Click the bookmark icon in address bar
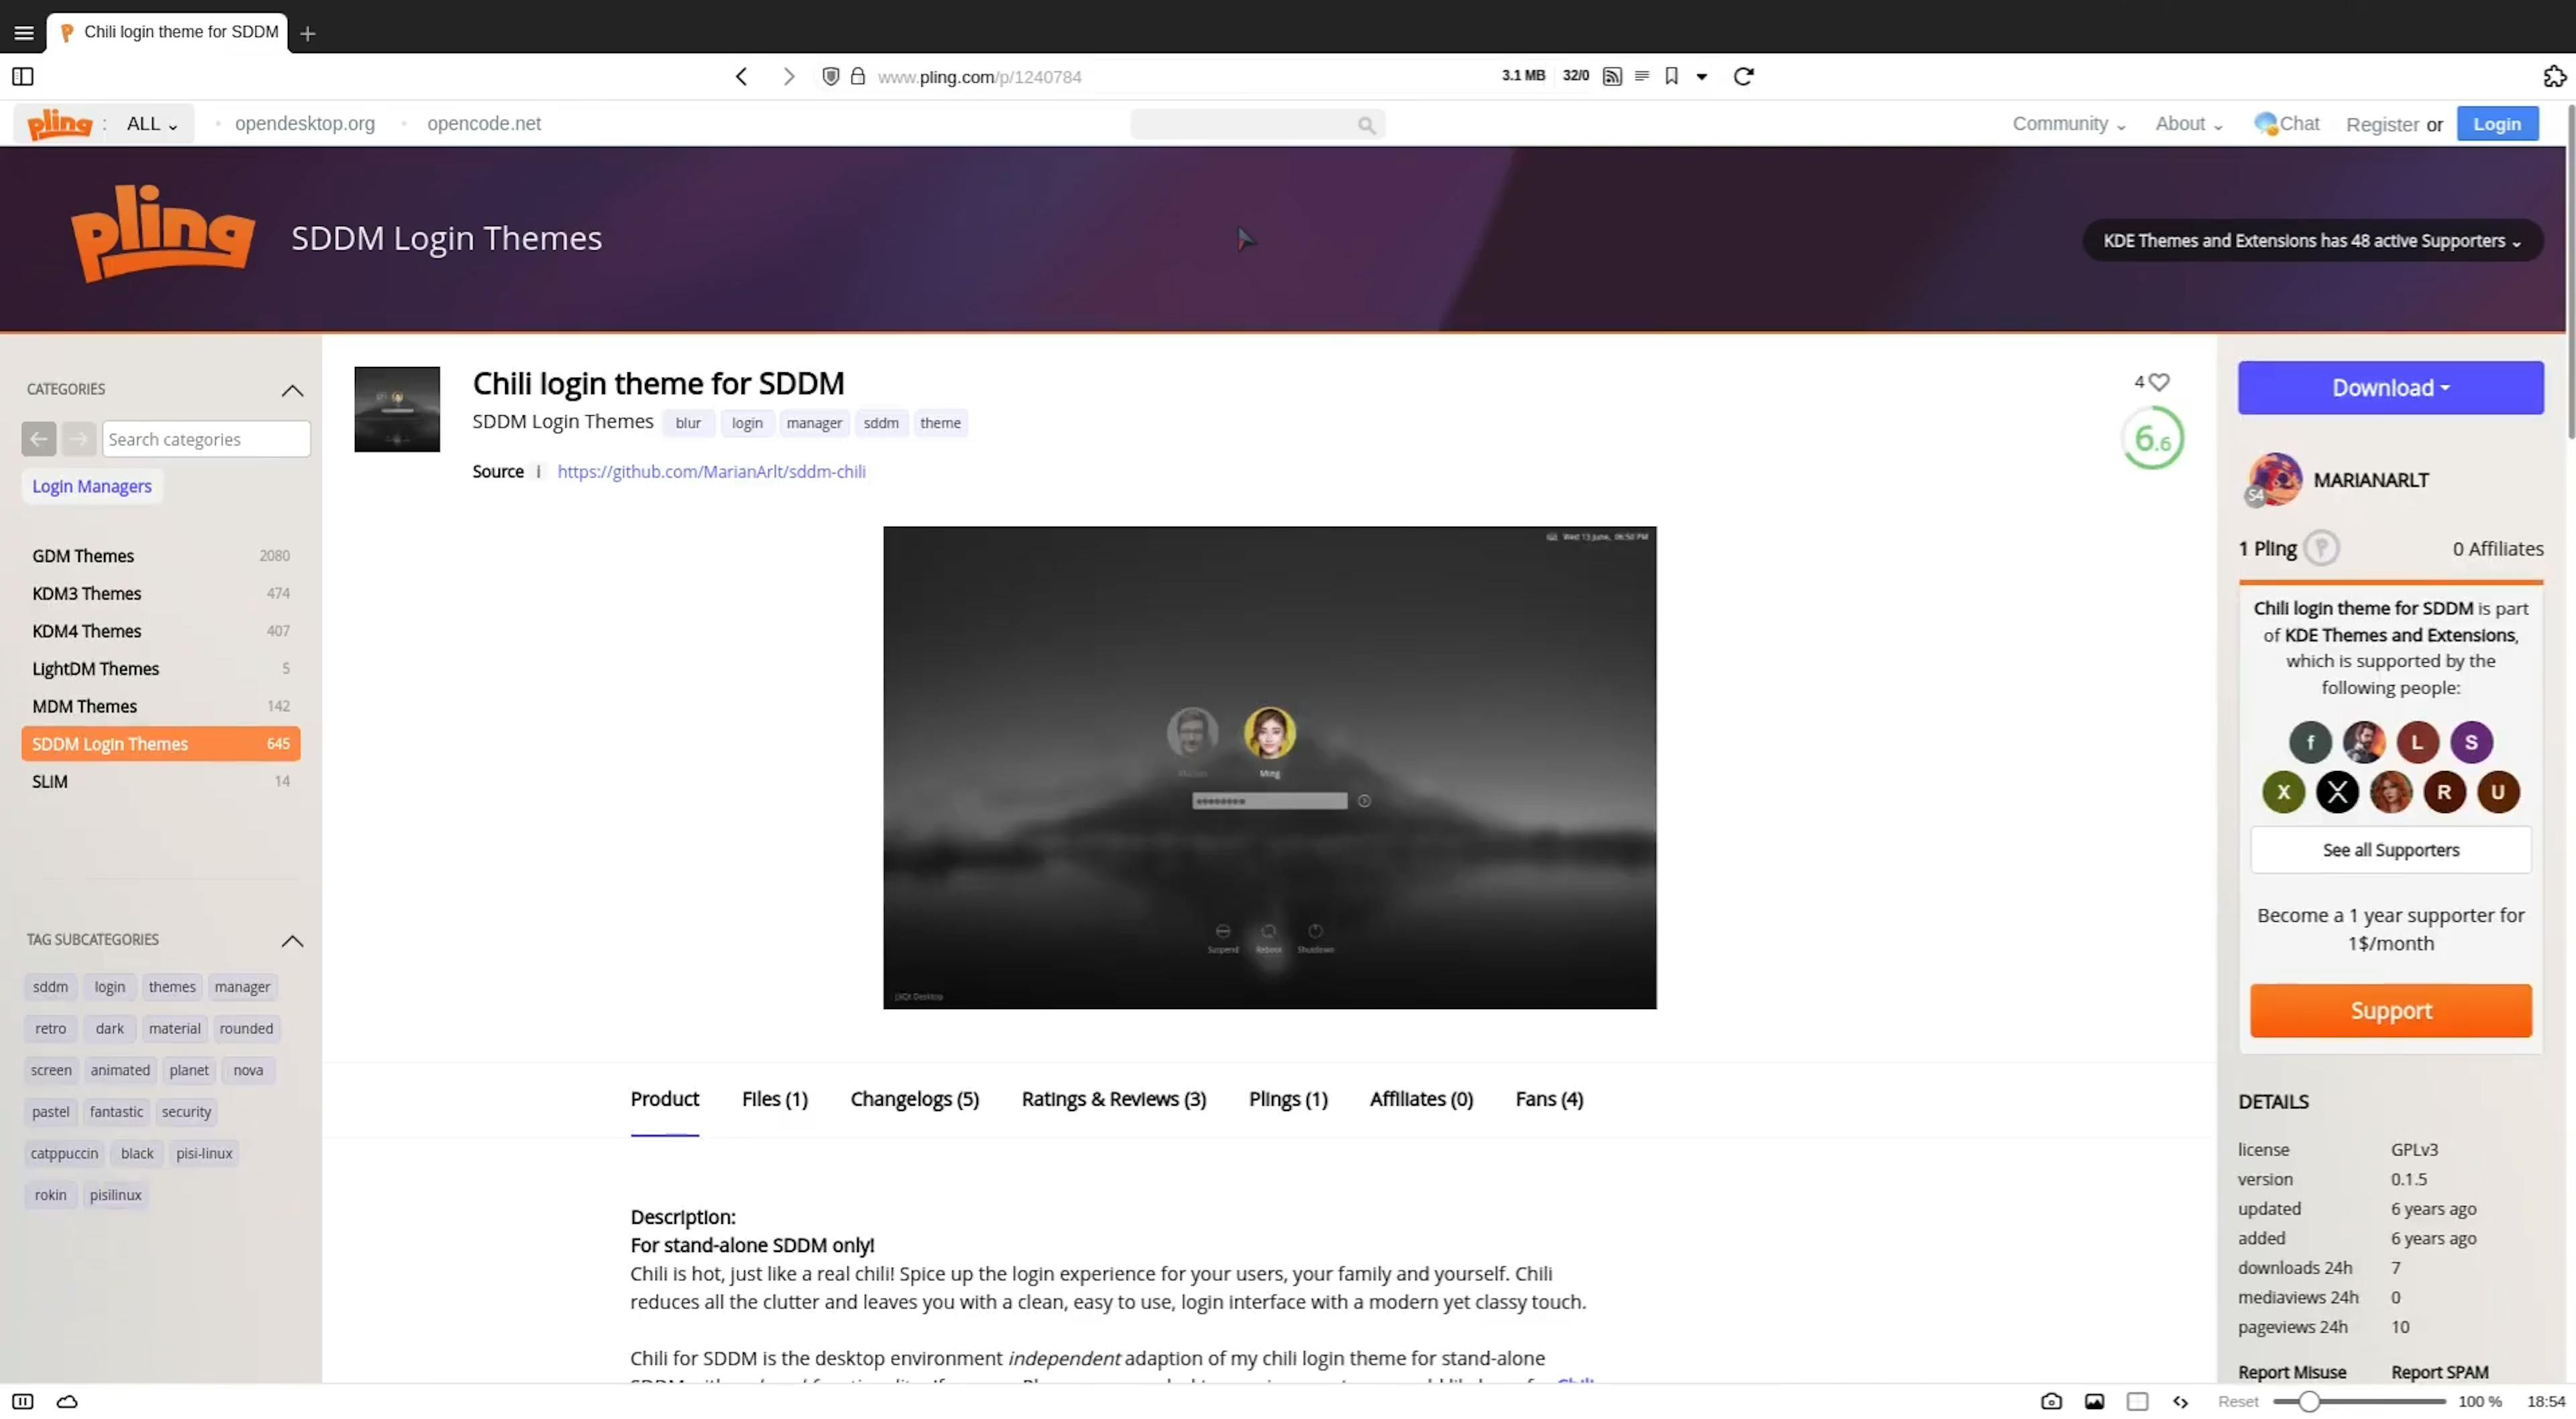 1671,76
